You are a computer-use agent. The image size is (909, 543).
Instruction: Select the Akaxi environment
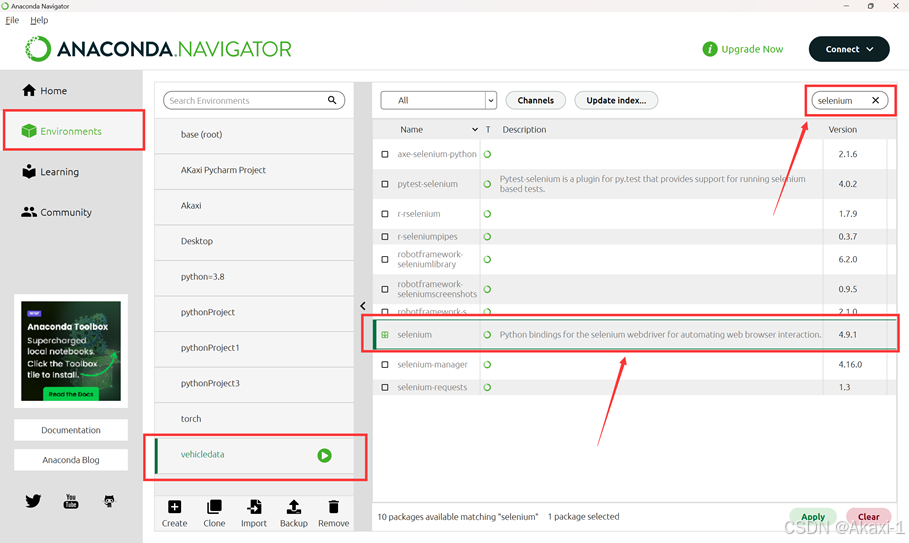254,206
